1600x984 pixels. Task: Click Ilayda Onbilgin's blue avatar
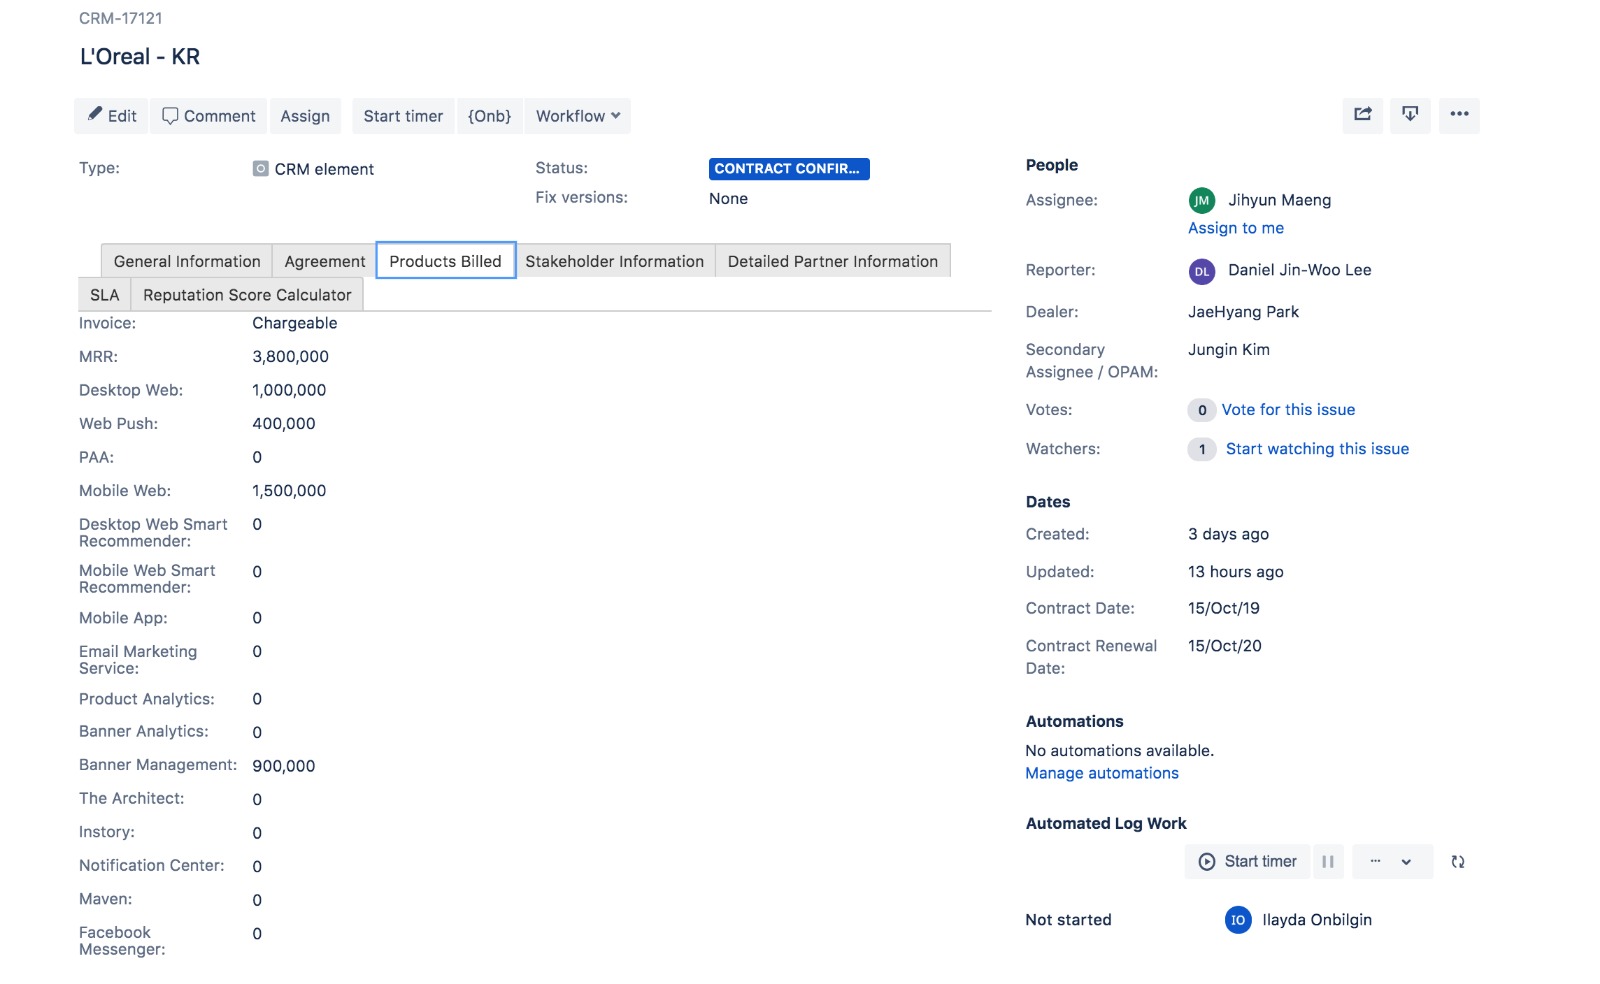(1238, 920)
